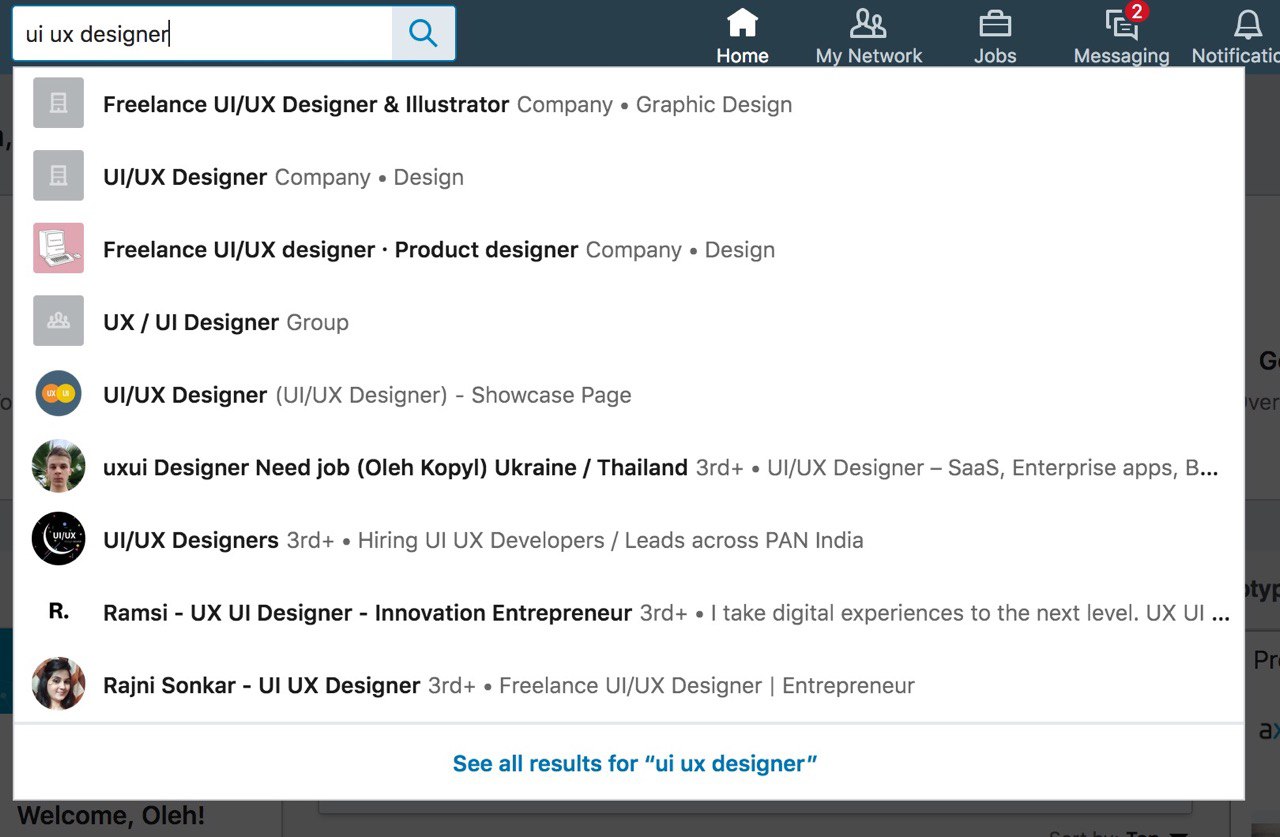Screen dimensions: 1280x837
Task: Open the Home tab
Action: coord(742,36)
